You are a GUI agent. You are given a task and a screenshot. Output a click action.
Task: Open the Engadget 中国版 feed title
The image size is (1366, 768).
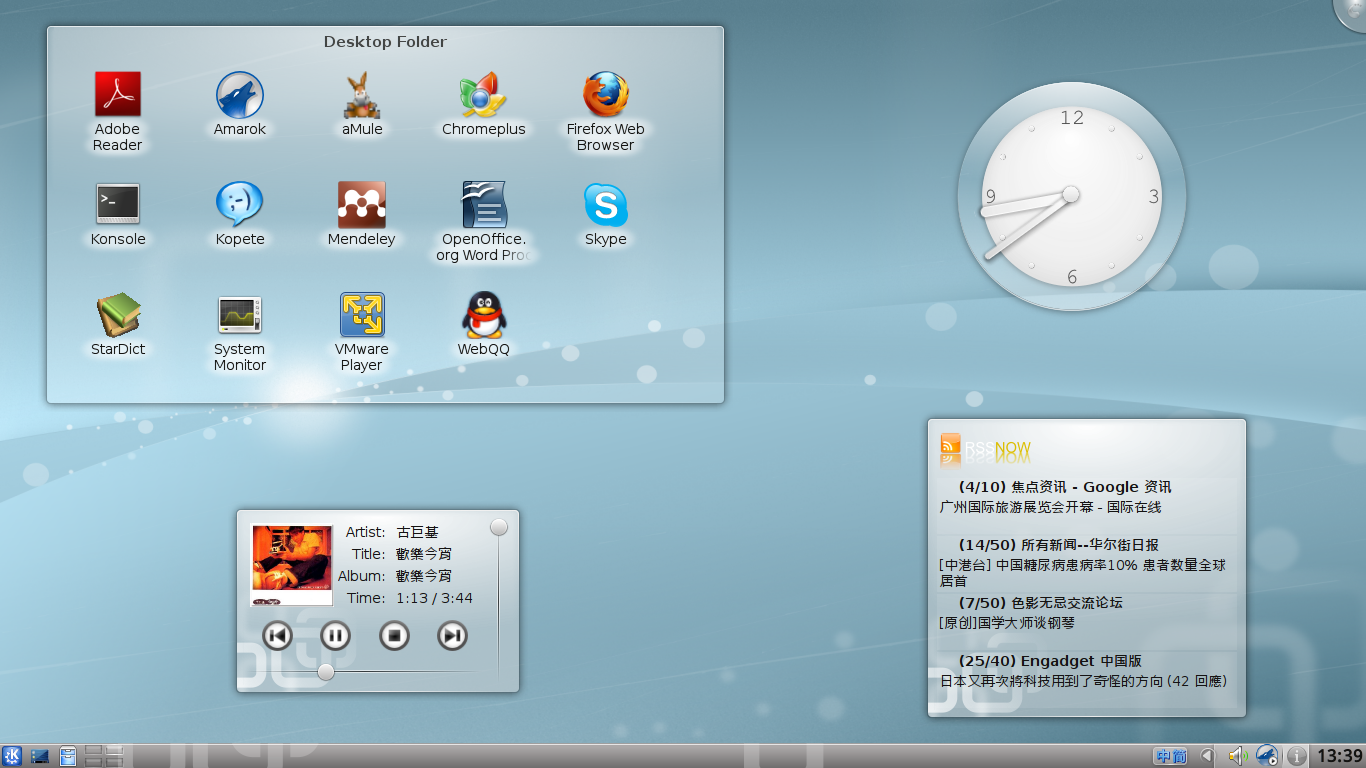click(x=1050, y=661)
